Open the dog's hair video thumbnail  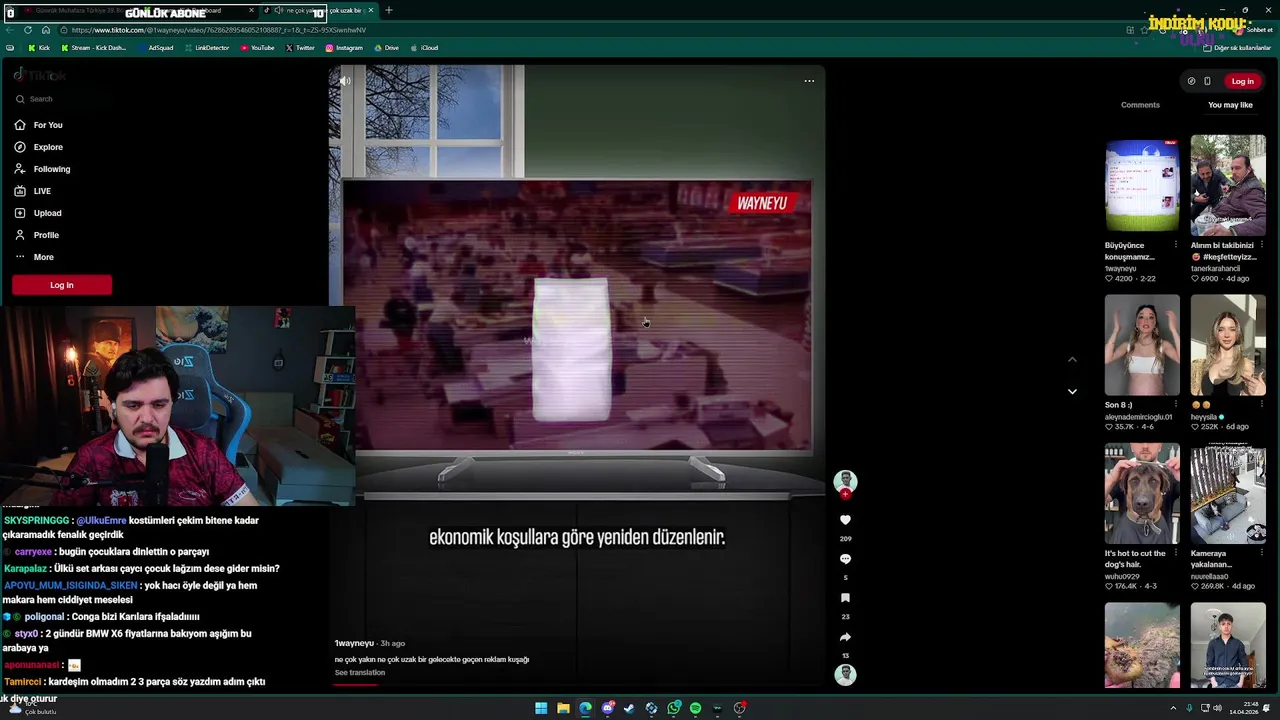pyautogui.click(x=1142, y=494)
